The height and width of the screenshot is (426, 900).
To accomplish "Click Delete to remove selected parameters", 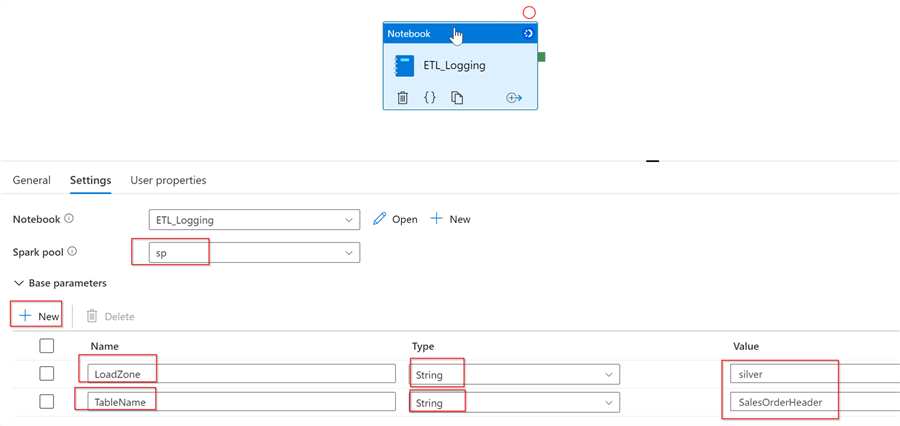I will 110,316.
